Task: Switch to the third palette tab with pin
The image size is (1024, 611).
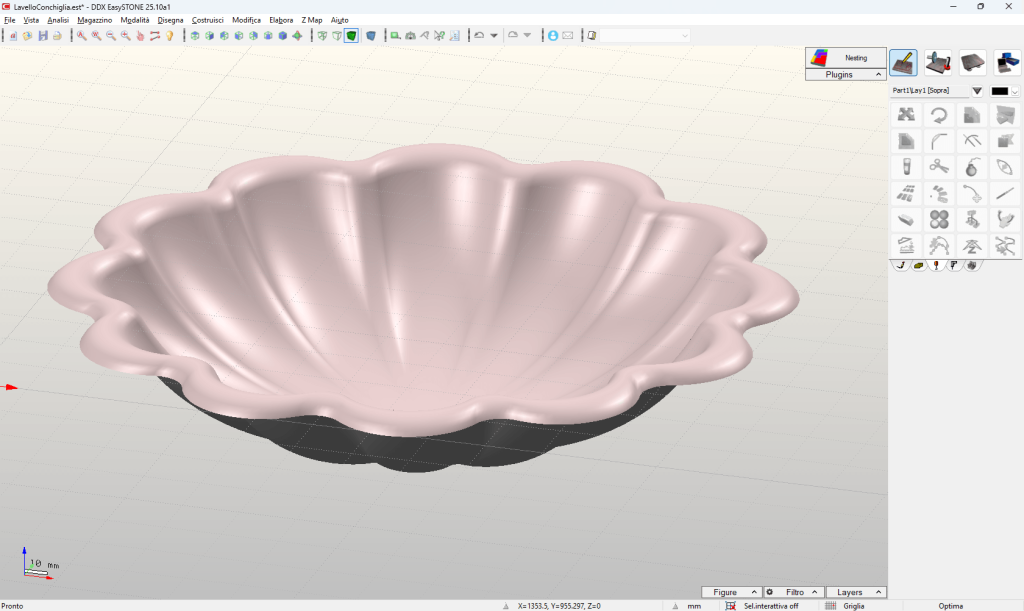Action: coord(936,265)
